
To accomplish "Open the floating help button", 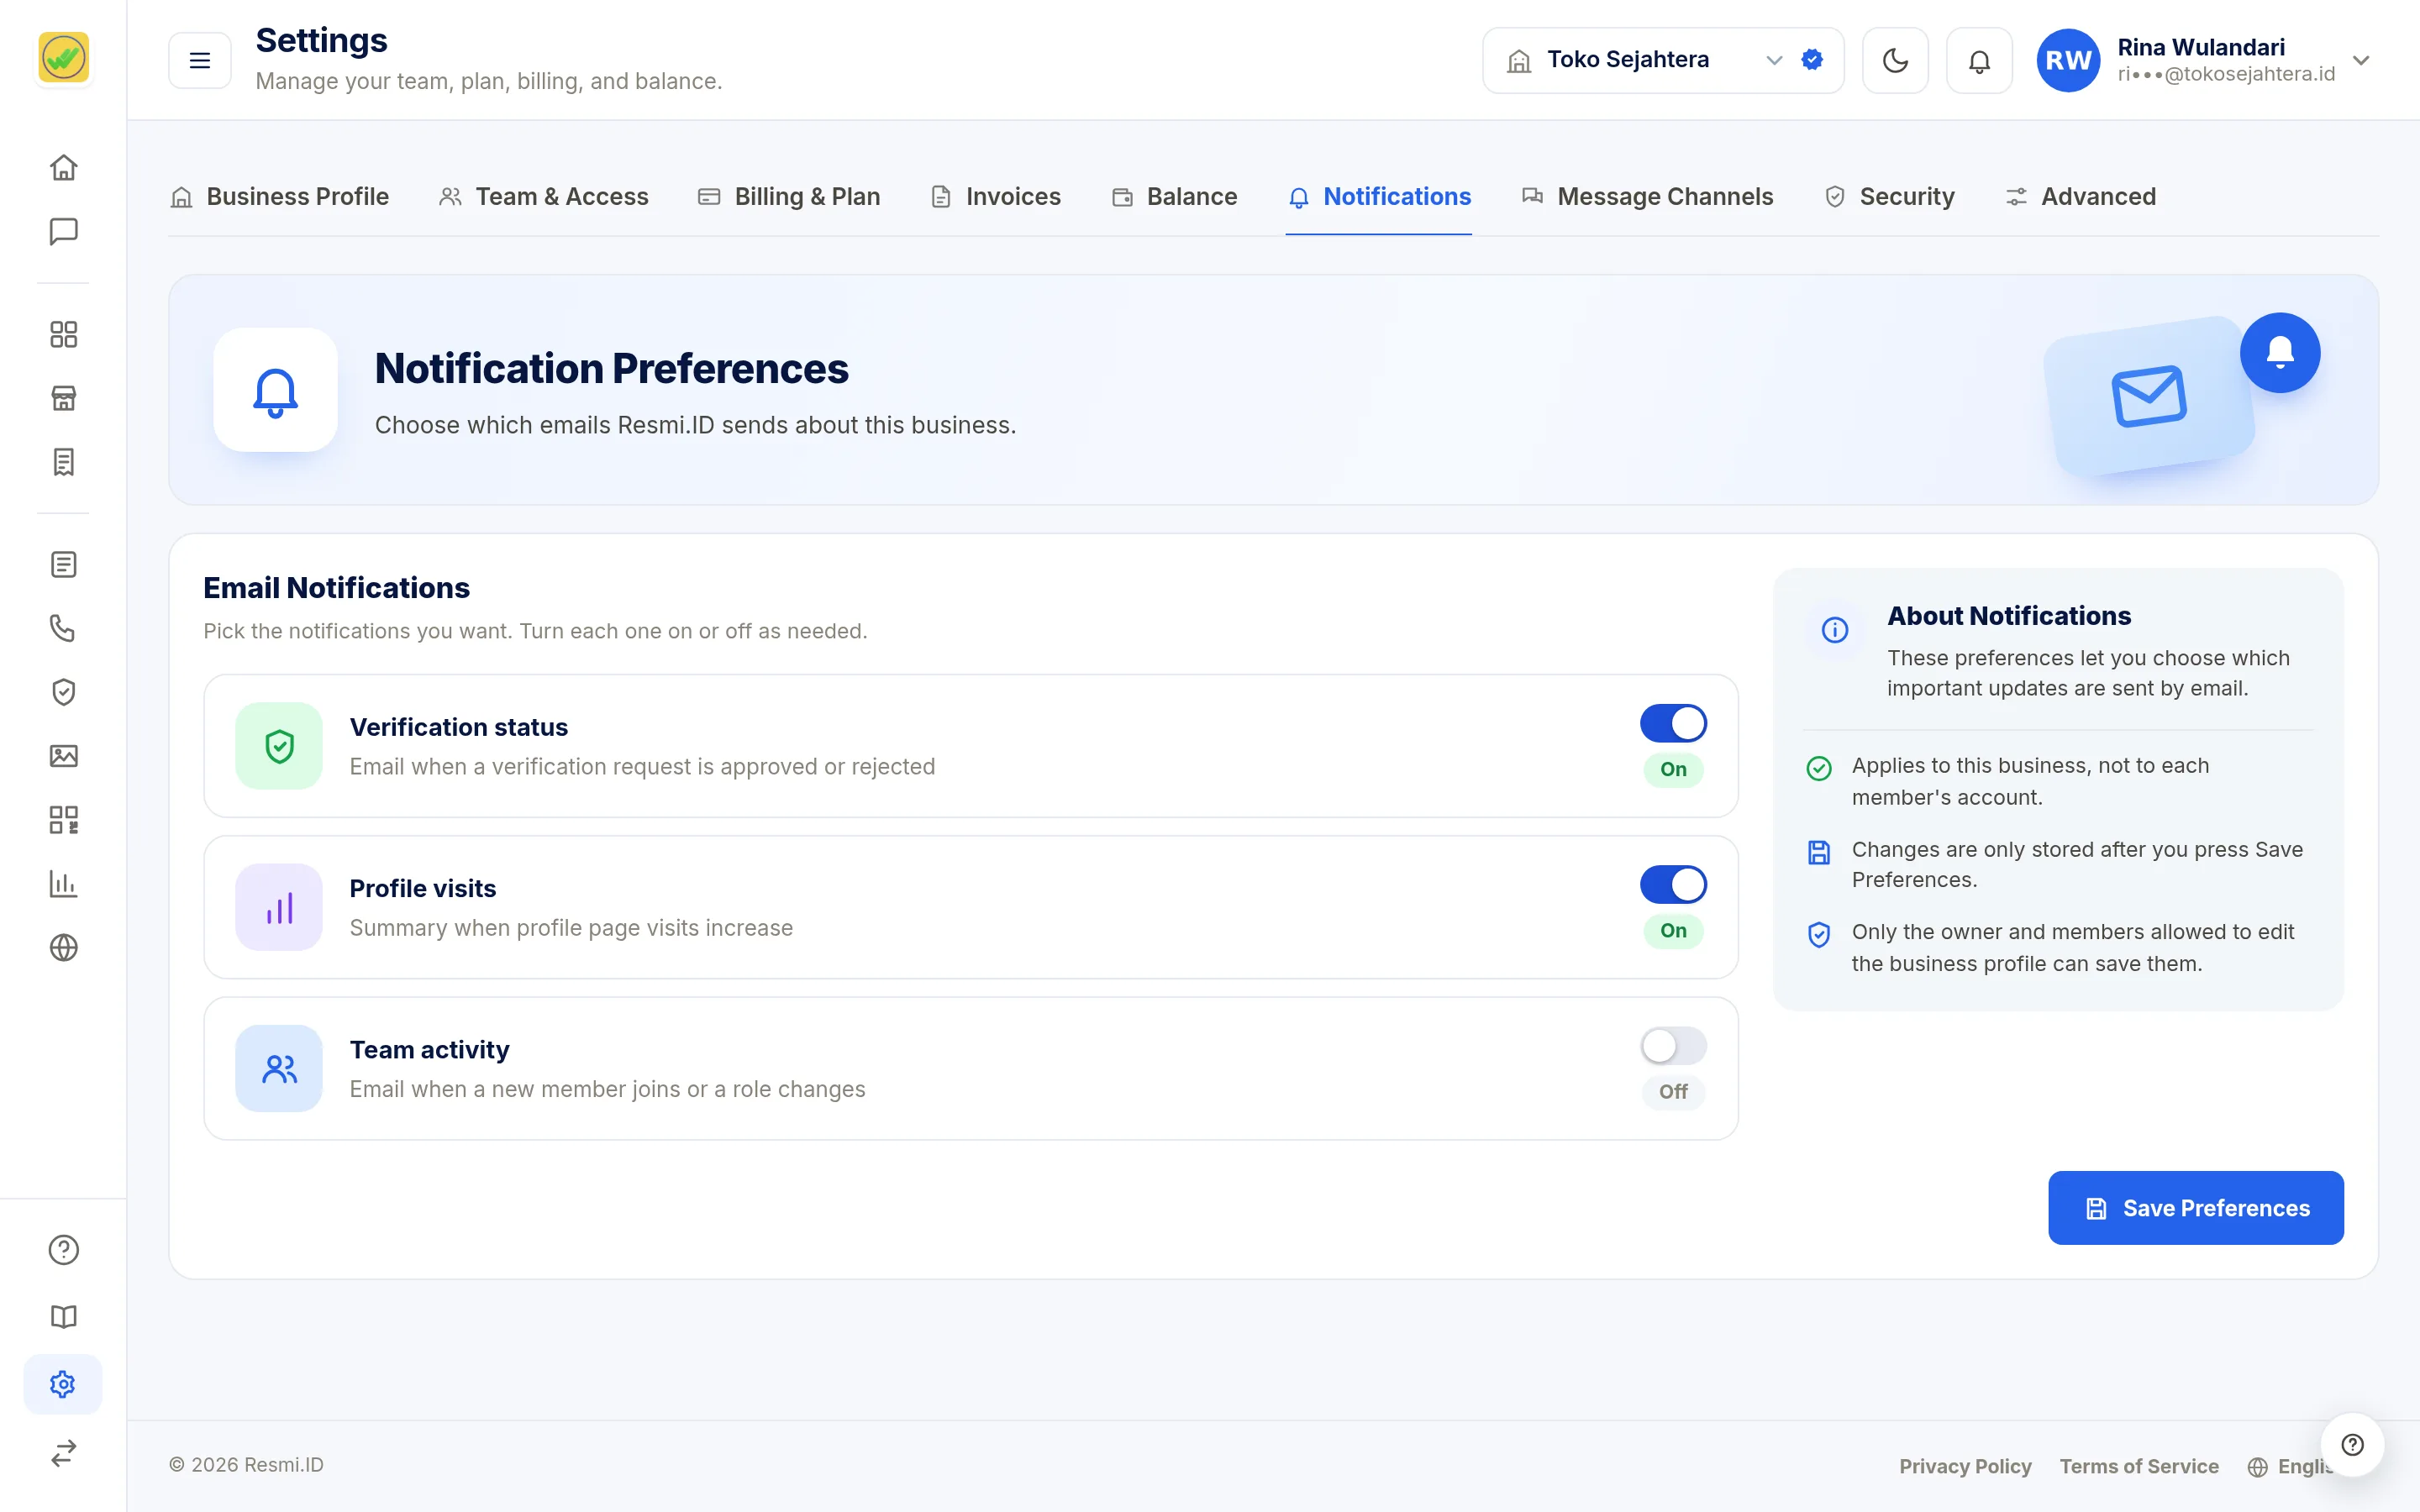I will pos(2352,1444).
